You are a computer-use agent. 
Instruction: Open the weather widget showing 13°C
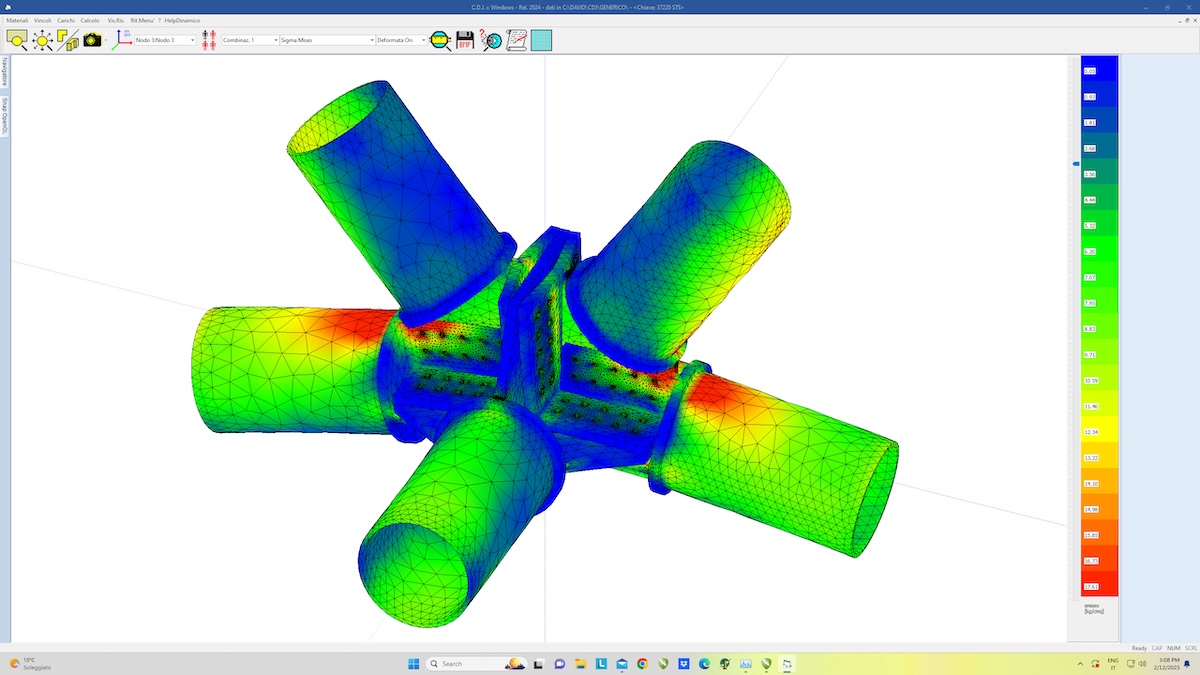pyautogui.click(x=28, y=663)
